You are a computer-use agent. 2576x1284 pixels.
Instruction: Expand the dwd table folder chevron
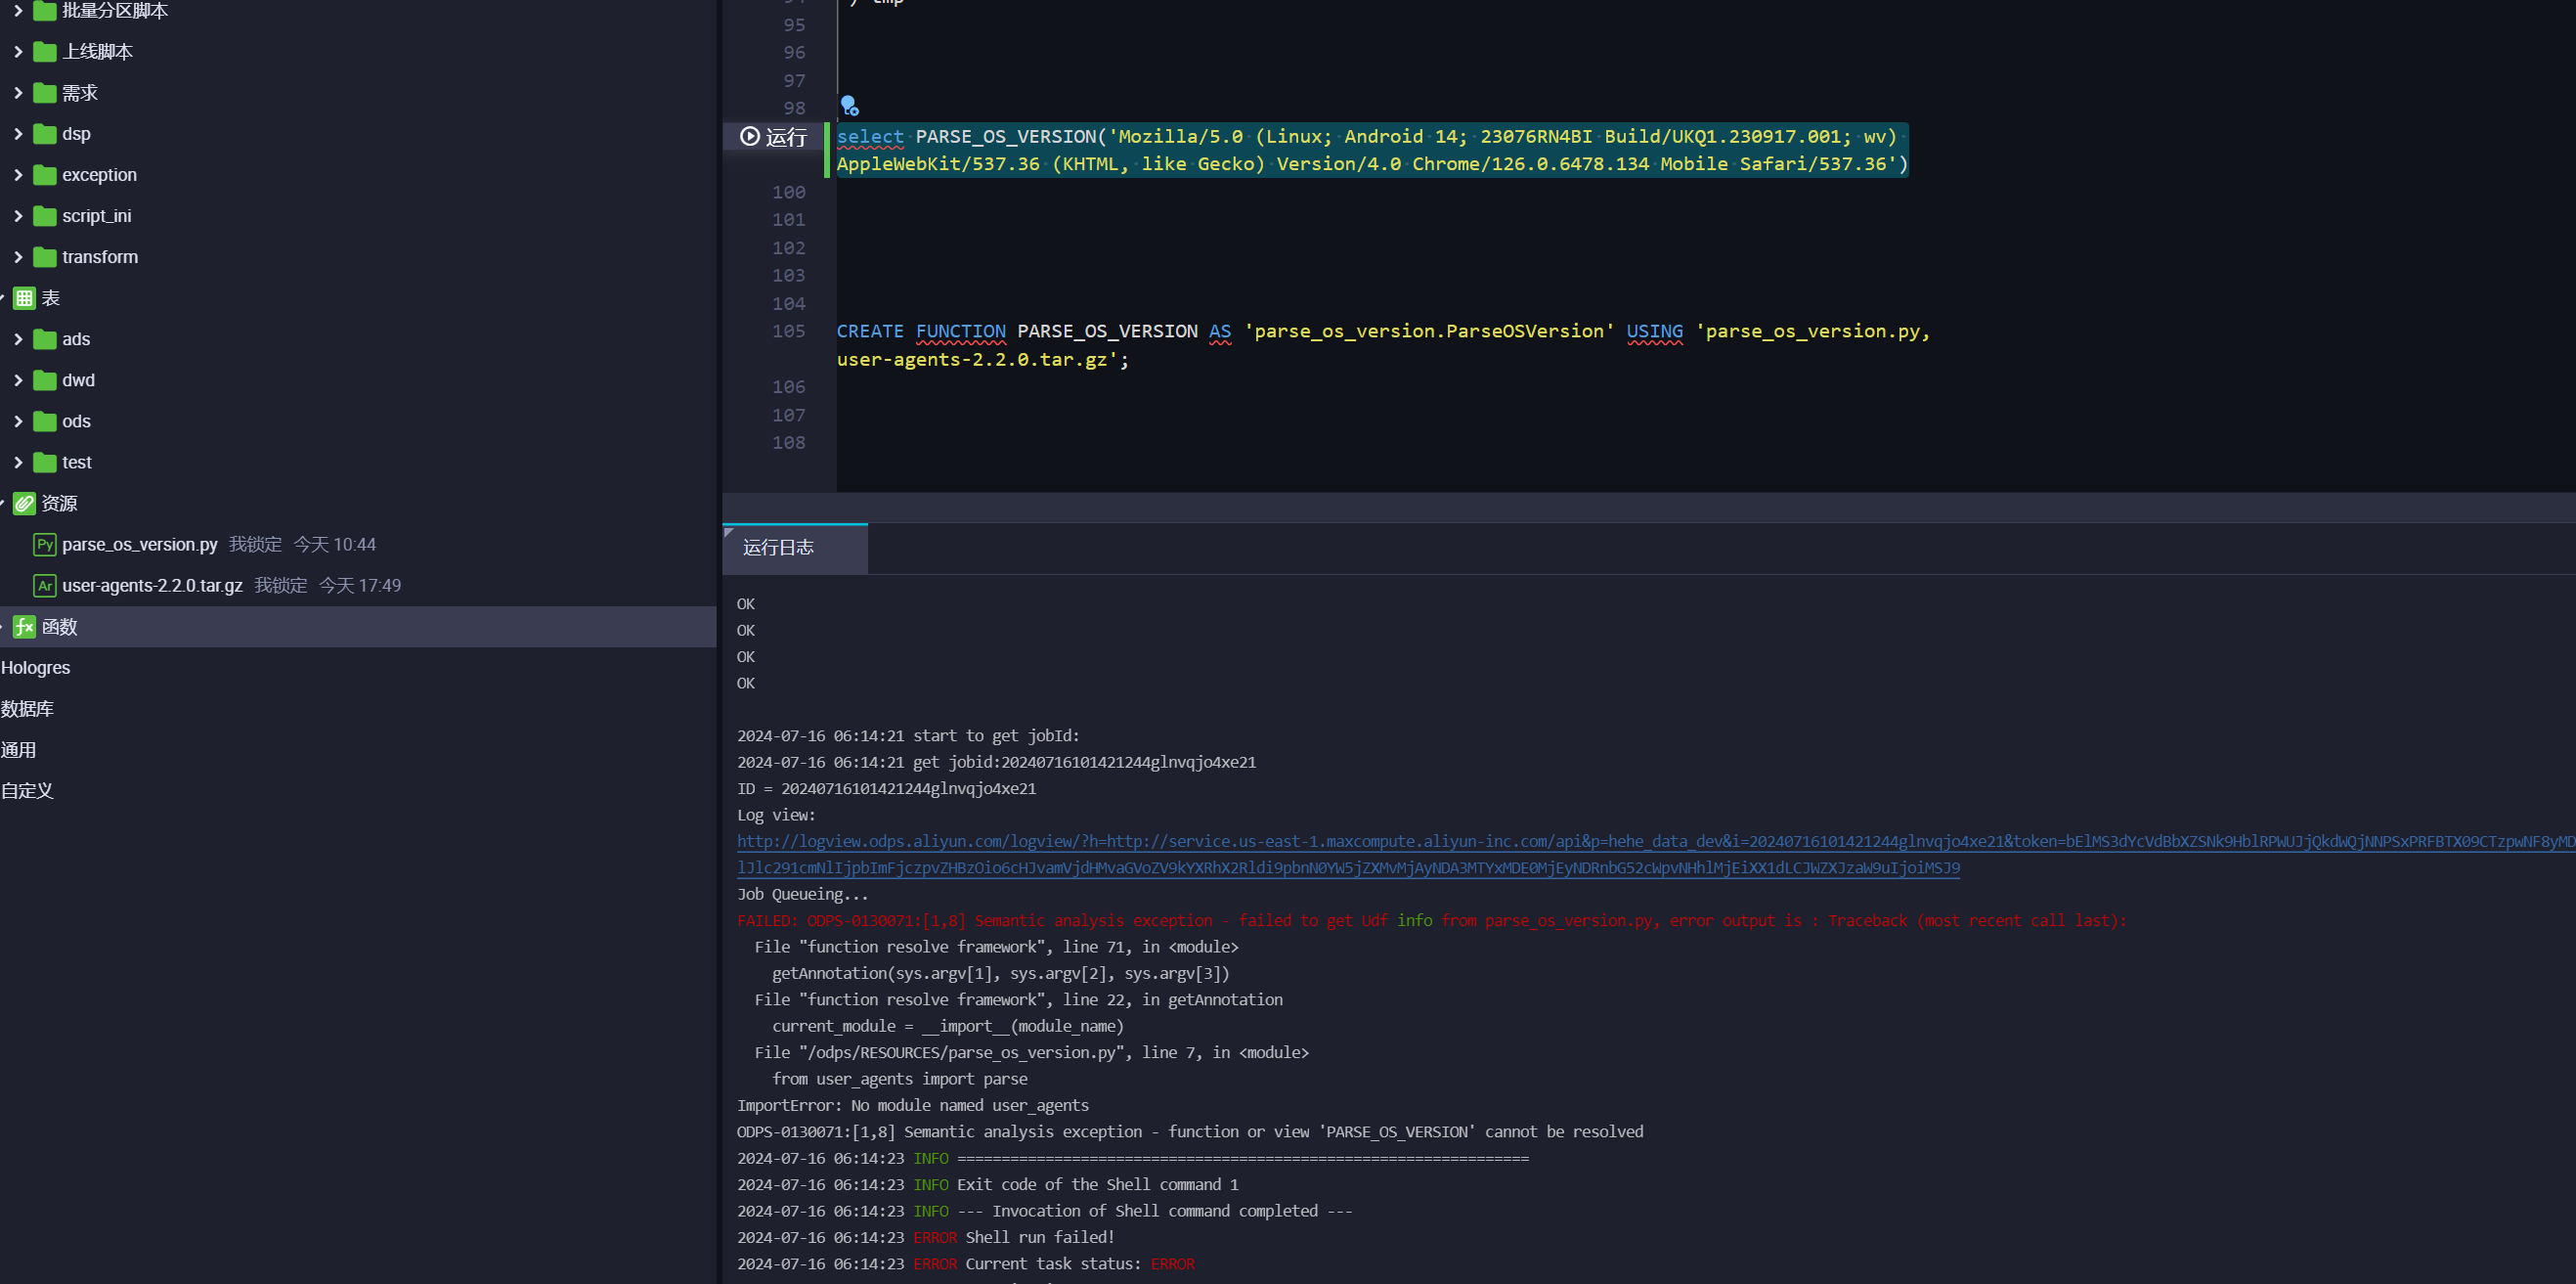pos(18,380)
